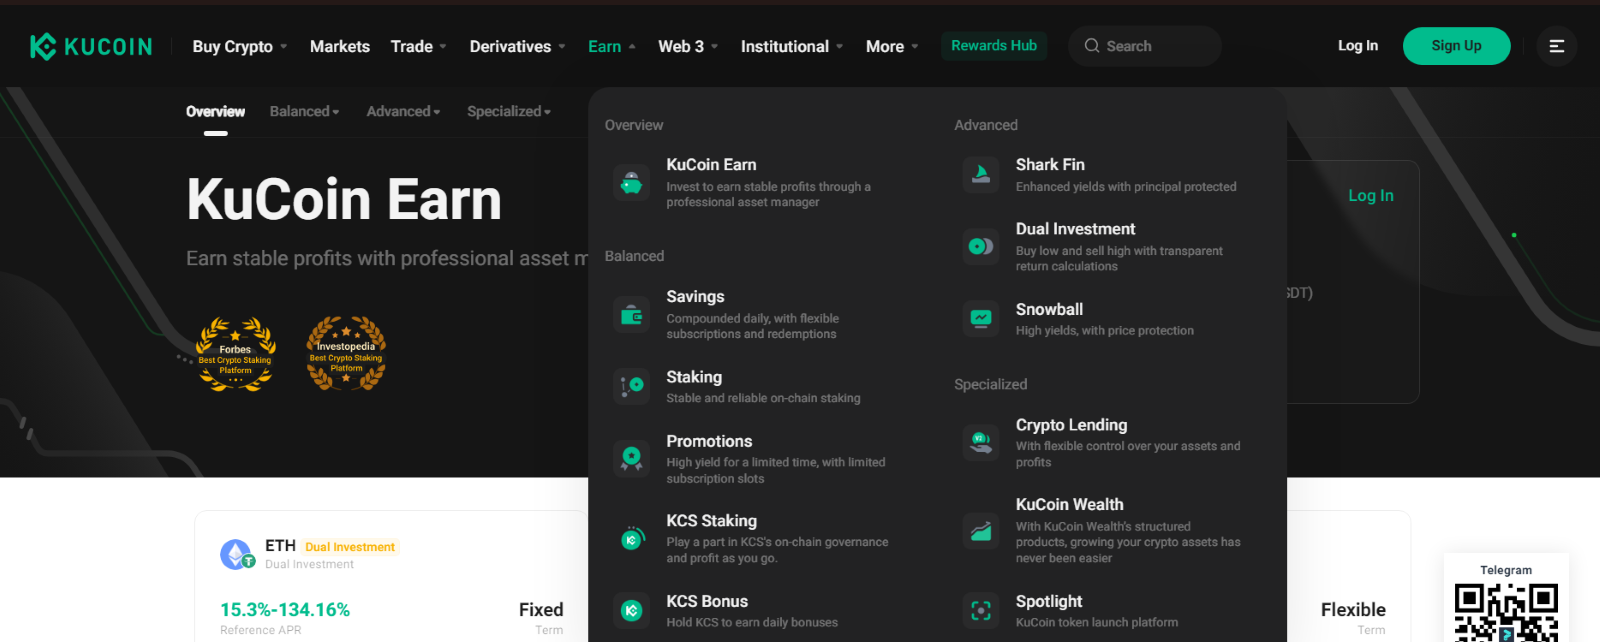Viewport: 1600px width, 642px height.
Task: Click the Fixed term label
Action: click(541, 610)
